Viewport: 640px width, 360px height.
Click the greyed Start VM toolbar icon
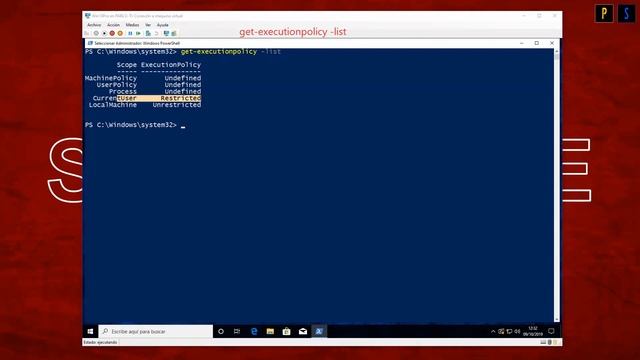[96, 33]
